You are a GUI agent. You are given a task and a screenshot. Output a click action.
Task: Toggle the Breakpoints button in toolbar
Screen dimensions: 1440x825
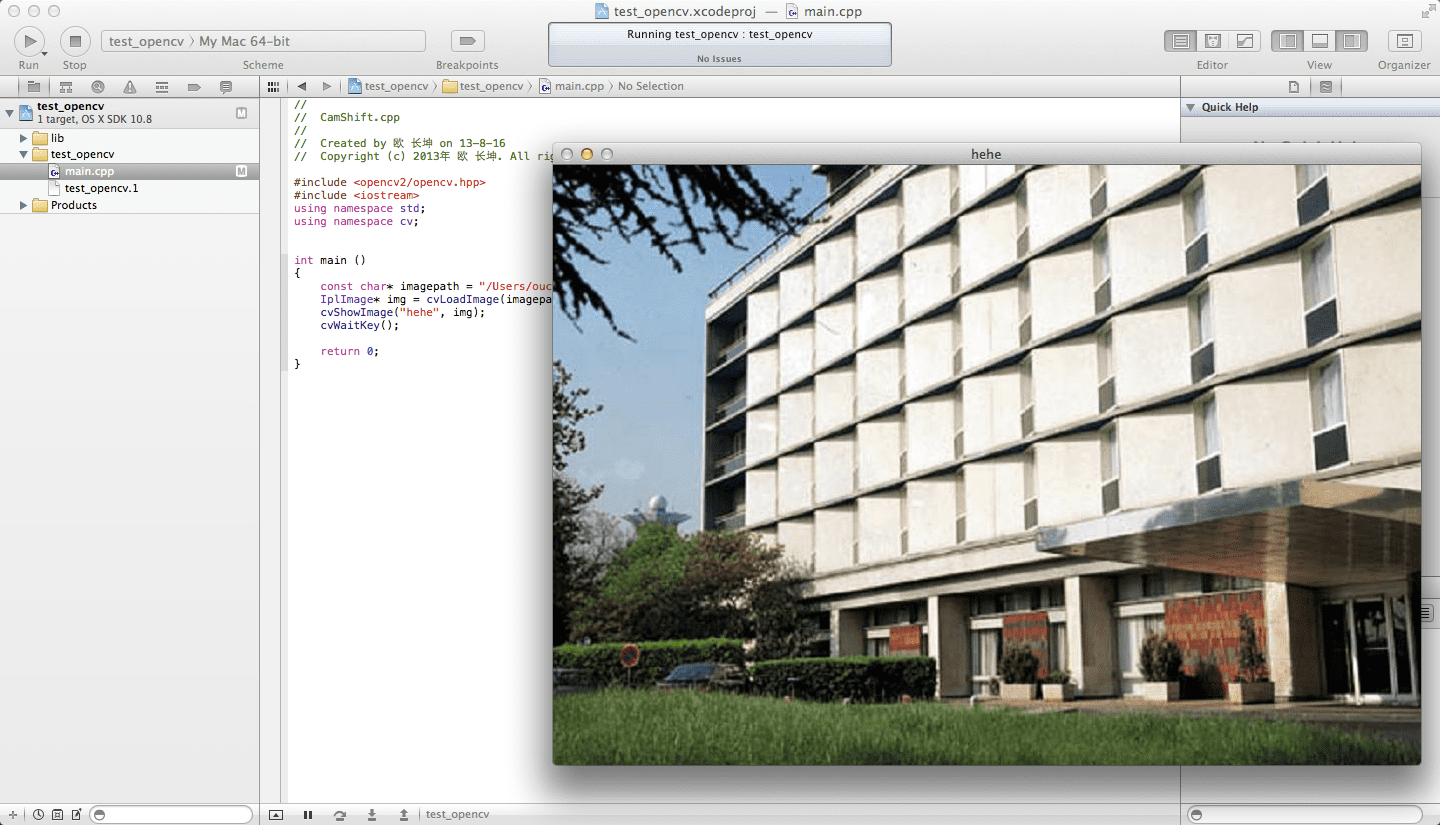pos(467,41)
